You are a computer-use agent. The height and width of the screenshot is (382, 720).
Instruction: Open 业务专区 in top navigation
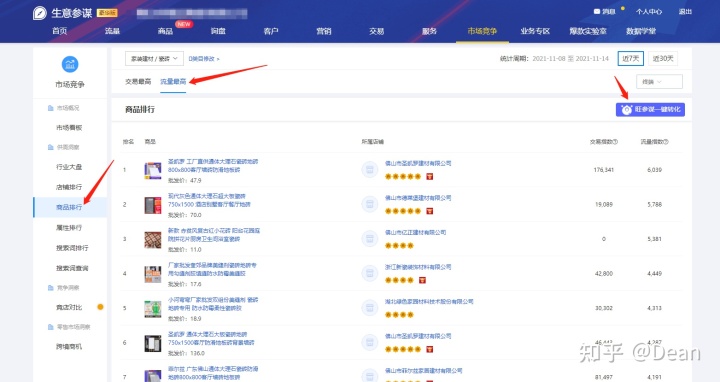pyautogui.click(x=535, y=31)
